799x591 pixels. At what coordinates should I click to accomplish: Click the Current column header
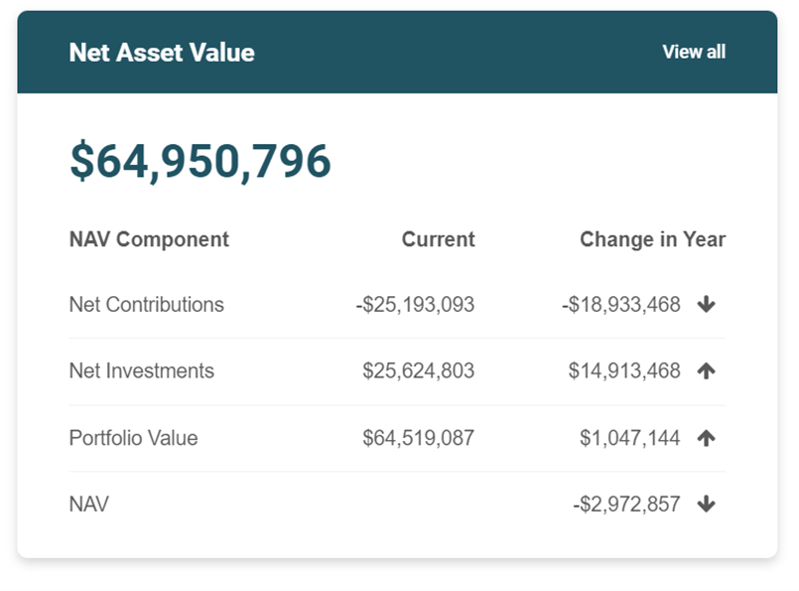pos(438,239)
